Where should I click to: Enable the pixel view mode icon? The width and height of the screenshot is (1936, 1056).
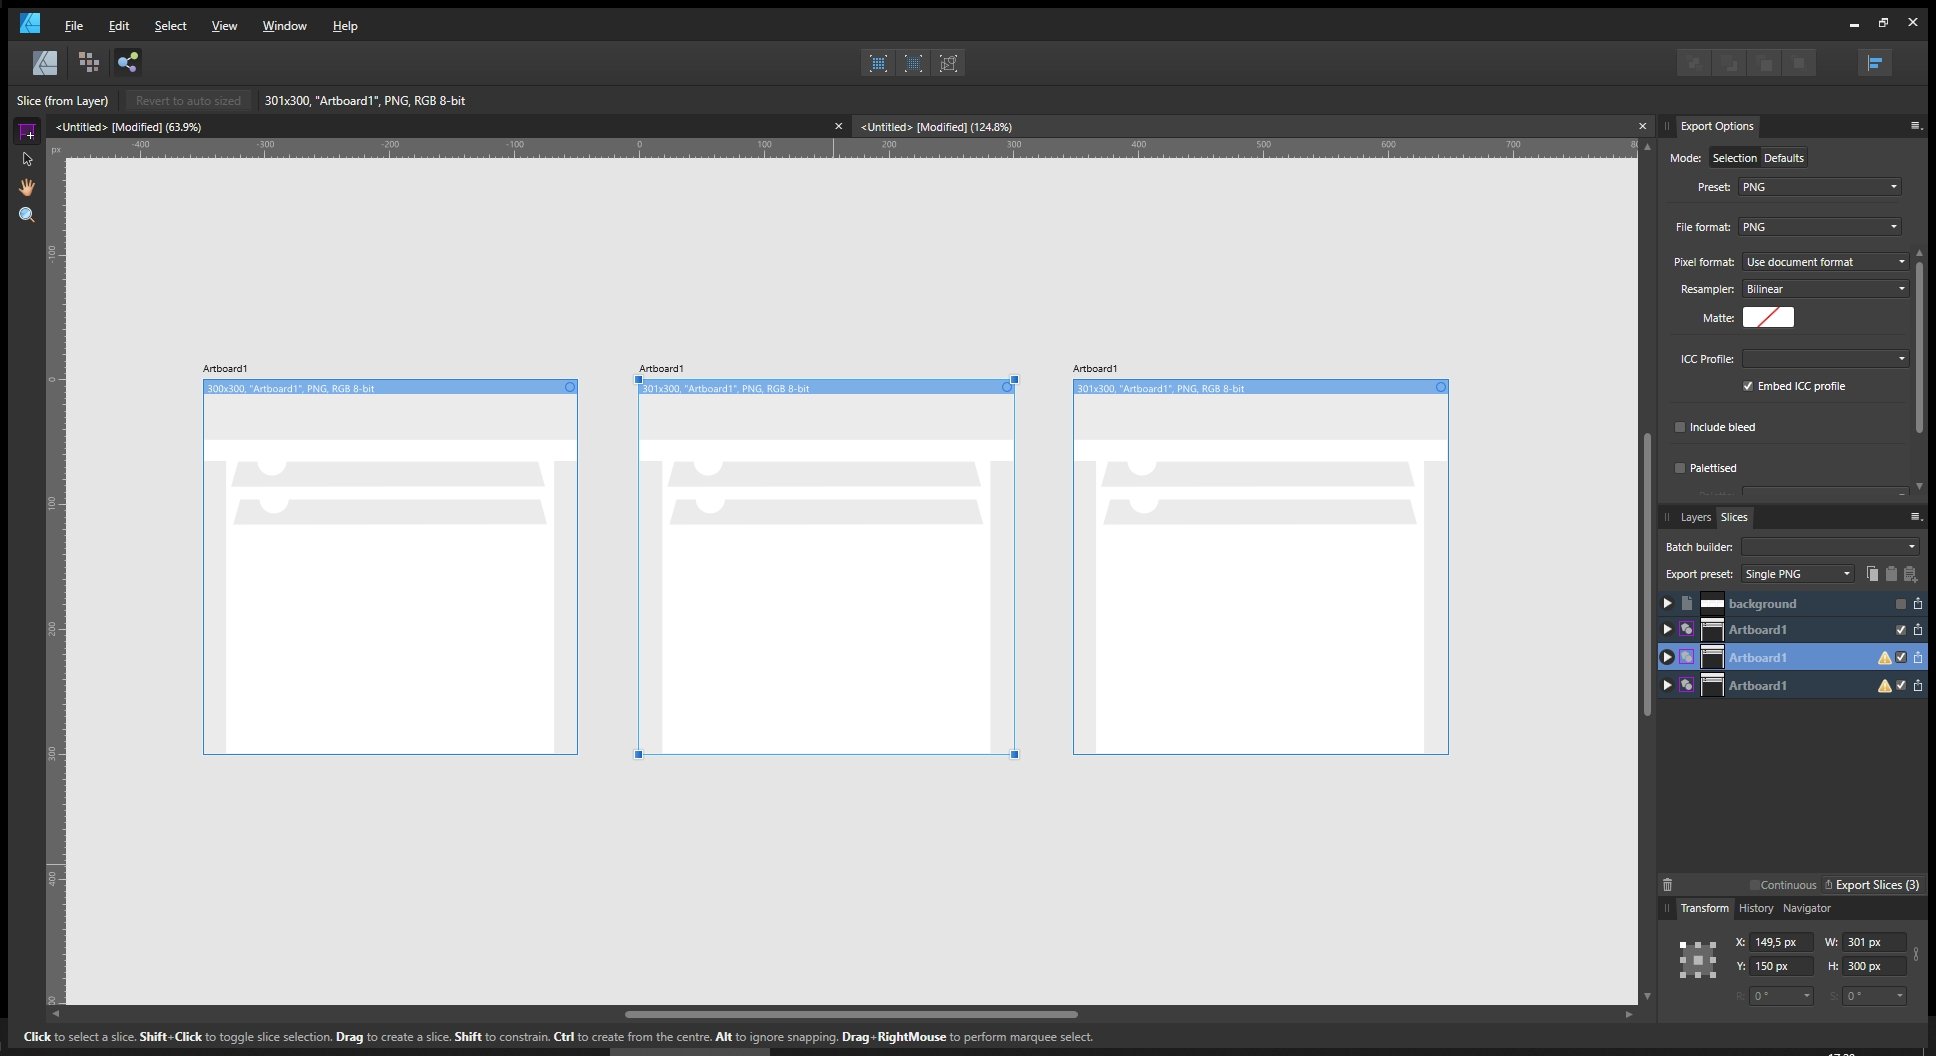point(877,62)
